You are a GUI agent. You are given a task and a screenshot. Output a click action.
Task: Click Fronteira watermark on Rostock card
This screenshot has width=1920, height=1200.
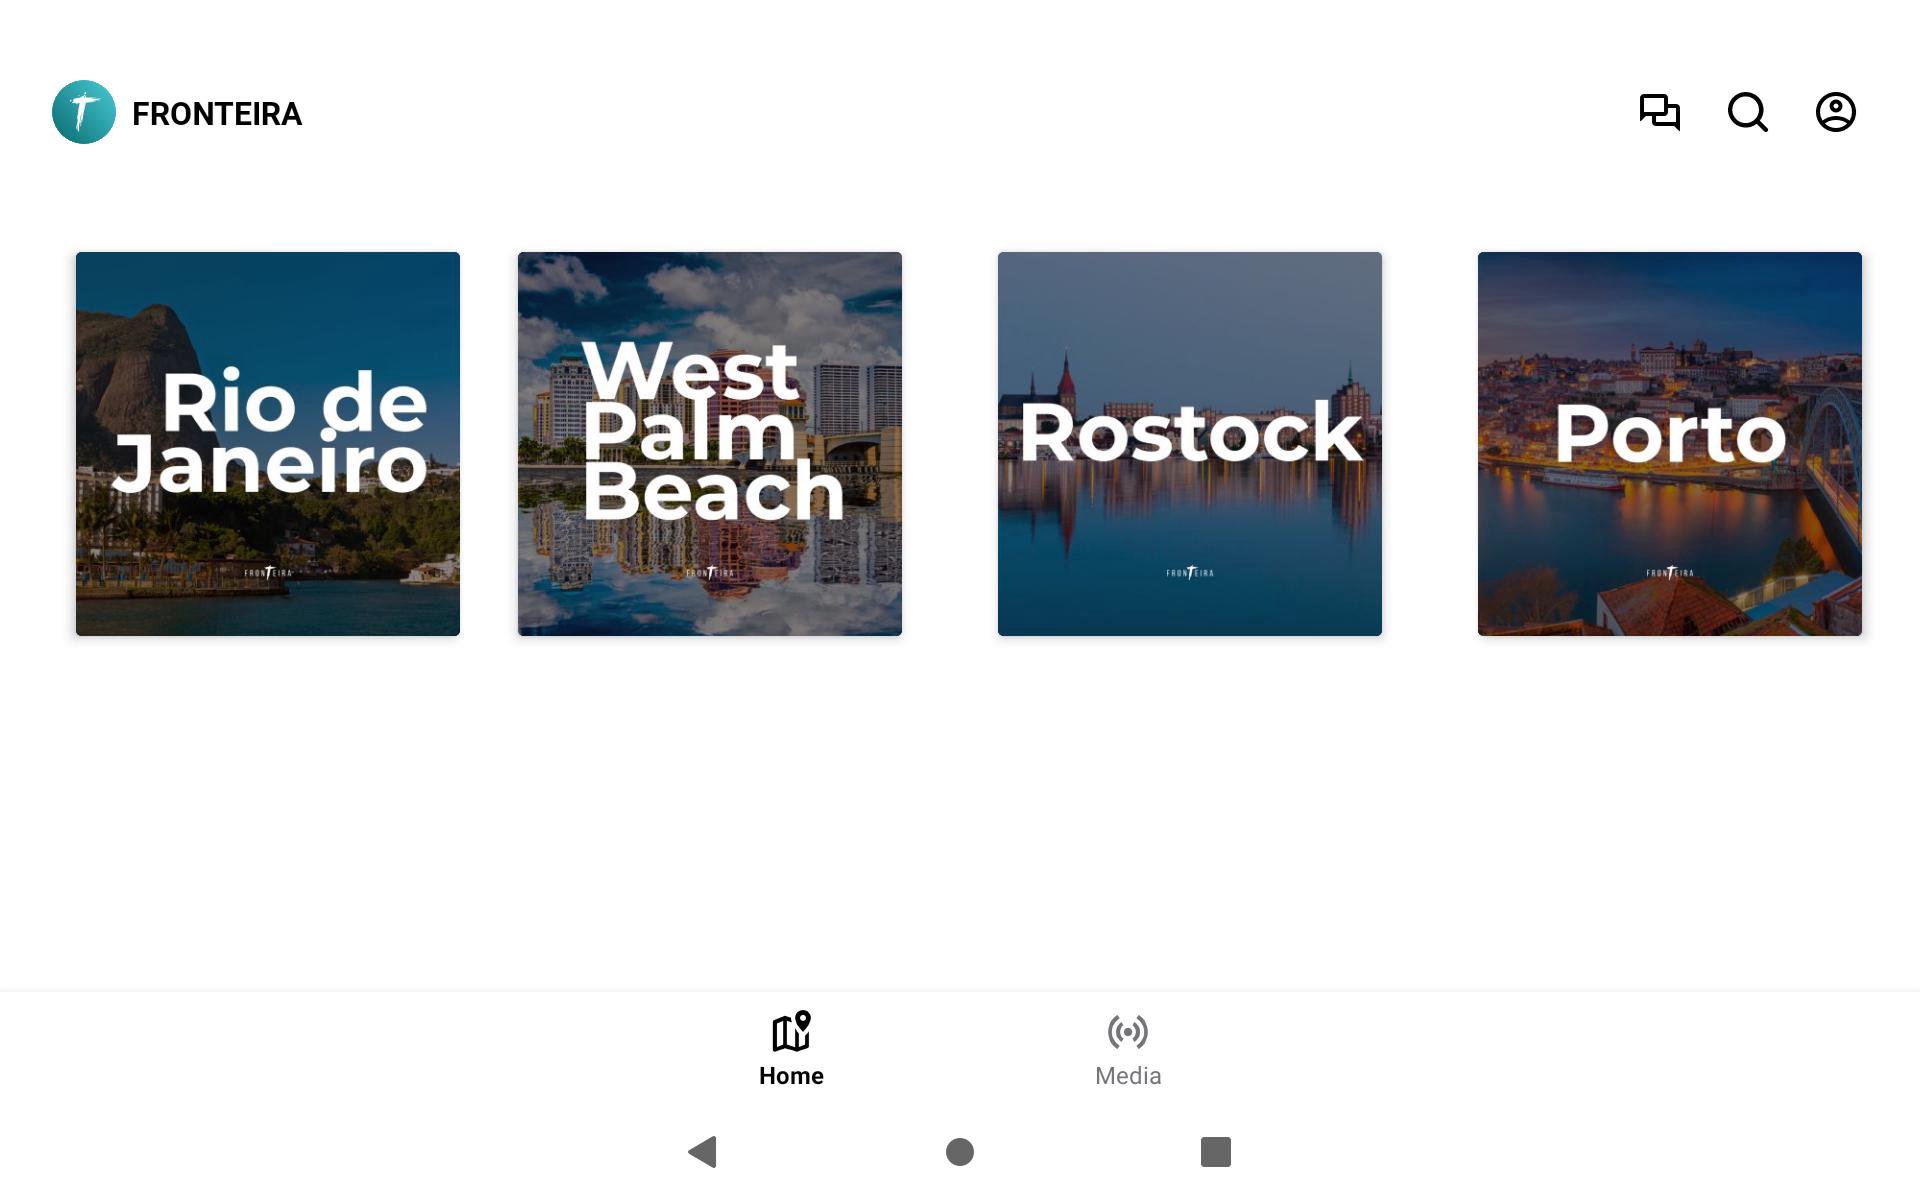pos(1190,573)
